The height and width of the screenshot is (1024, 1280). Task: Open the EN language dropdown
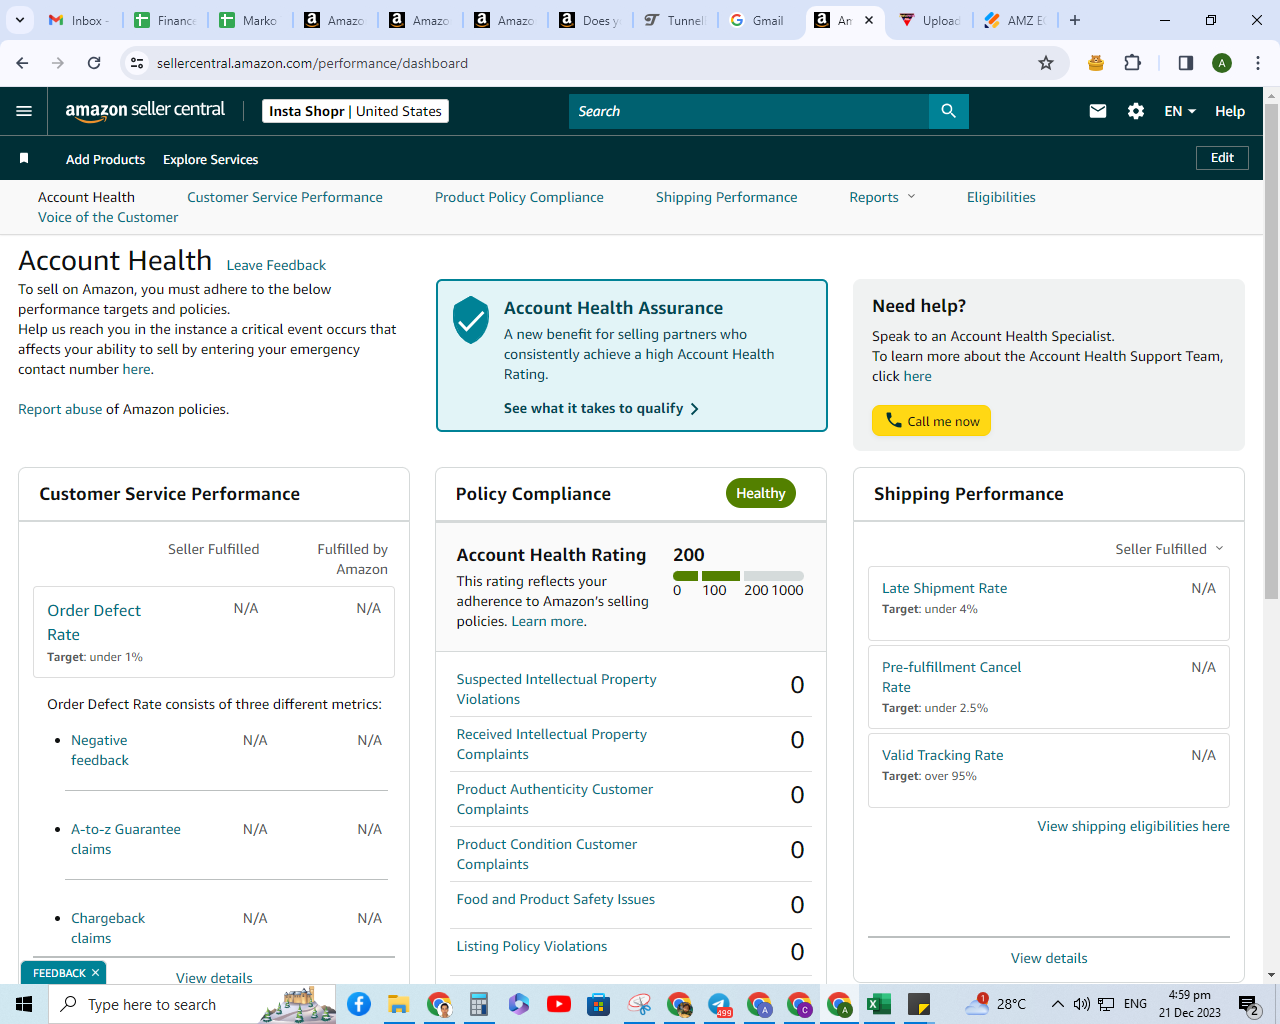(x=1180, y=111)
